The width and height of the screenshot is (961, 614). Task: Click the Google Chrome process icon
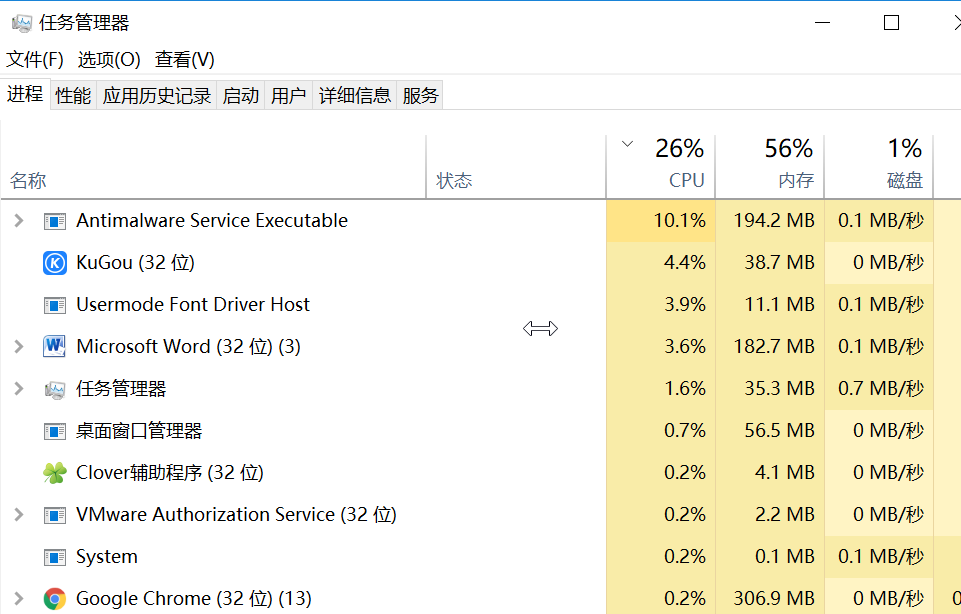(x=55, y=599)
